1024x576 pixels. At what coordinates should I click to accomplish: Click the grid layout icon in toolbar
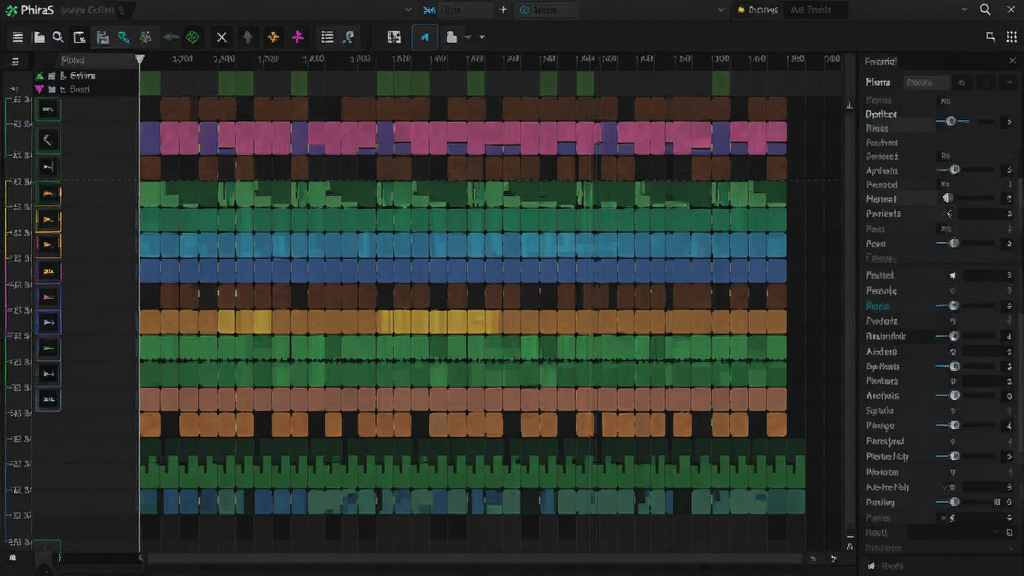[394, 37]
